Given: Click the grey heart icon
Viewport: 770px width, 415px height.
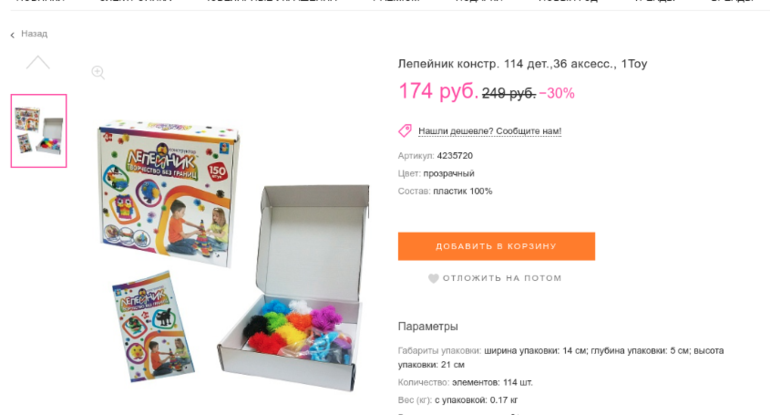Looking at the screenshot, I should (433, 278).
